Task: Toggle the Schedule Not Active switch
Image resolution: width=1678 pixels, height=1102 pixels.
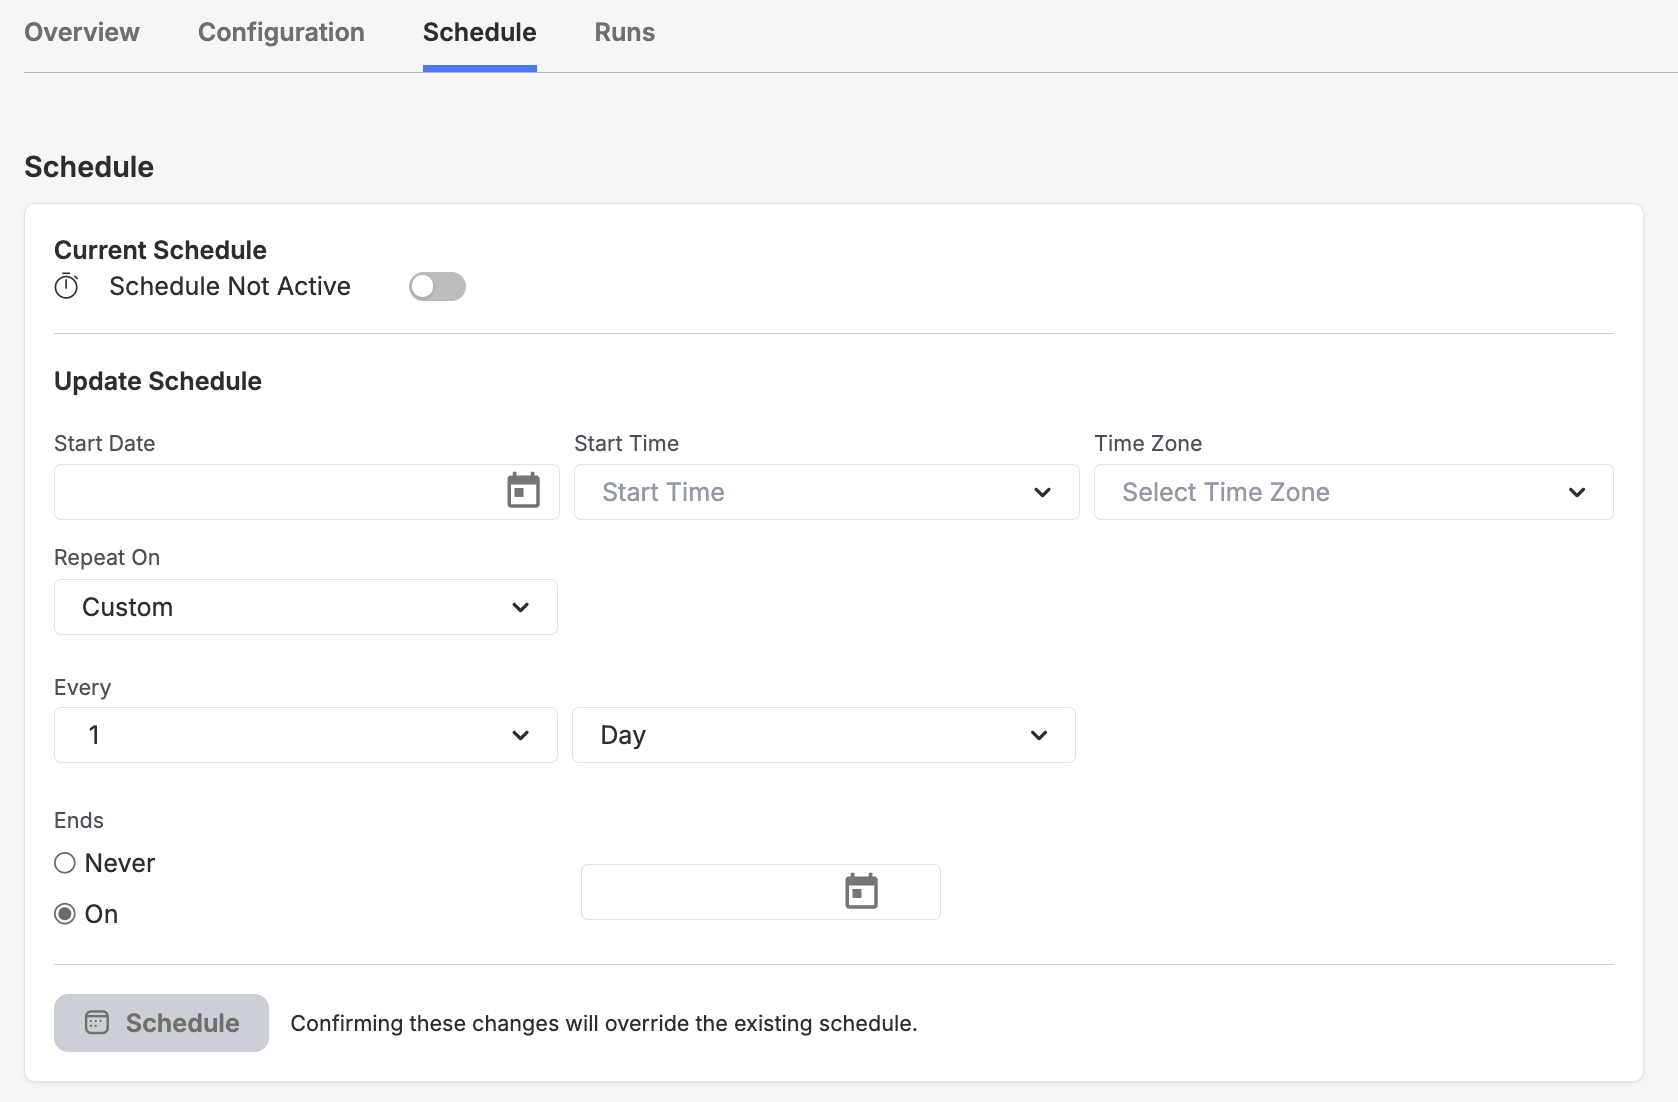Action: (x=437, y=286)
